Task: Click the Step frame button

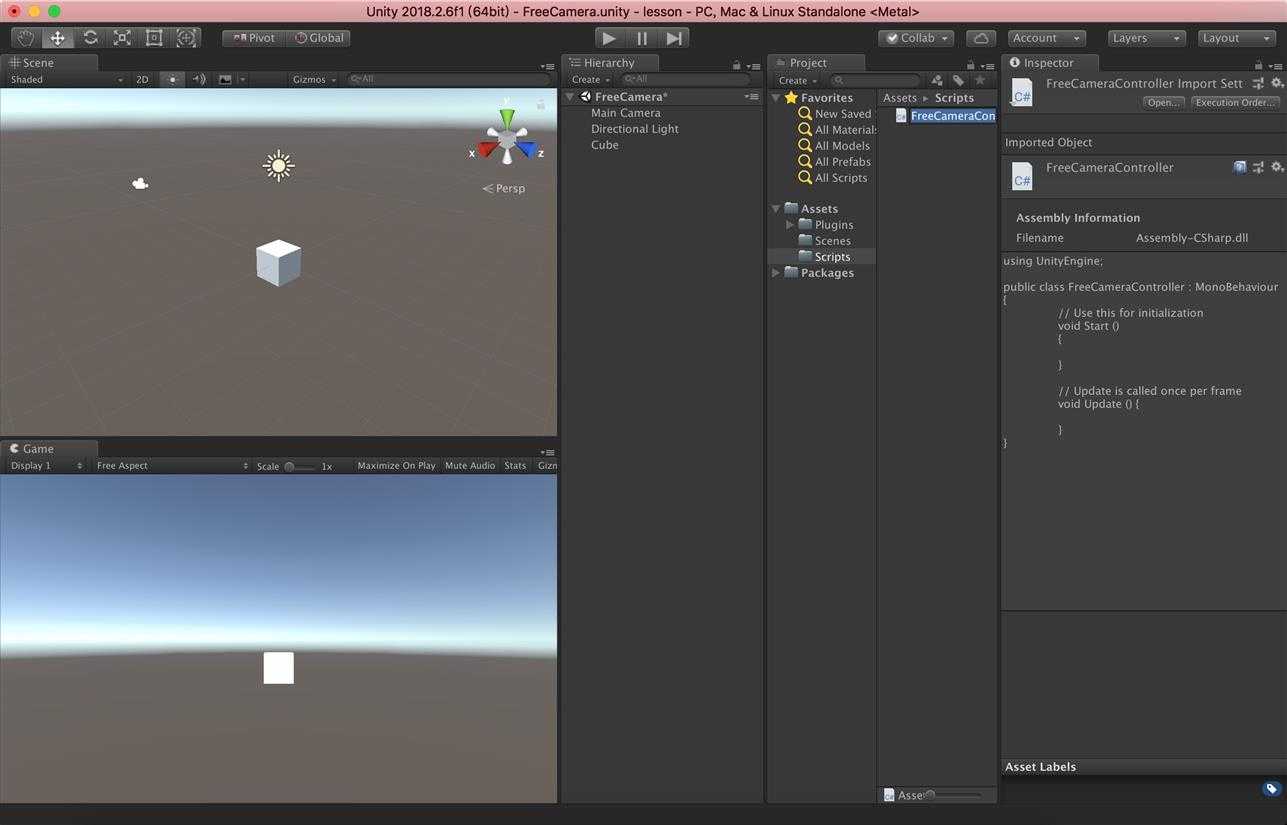Action: coord(674,38)
